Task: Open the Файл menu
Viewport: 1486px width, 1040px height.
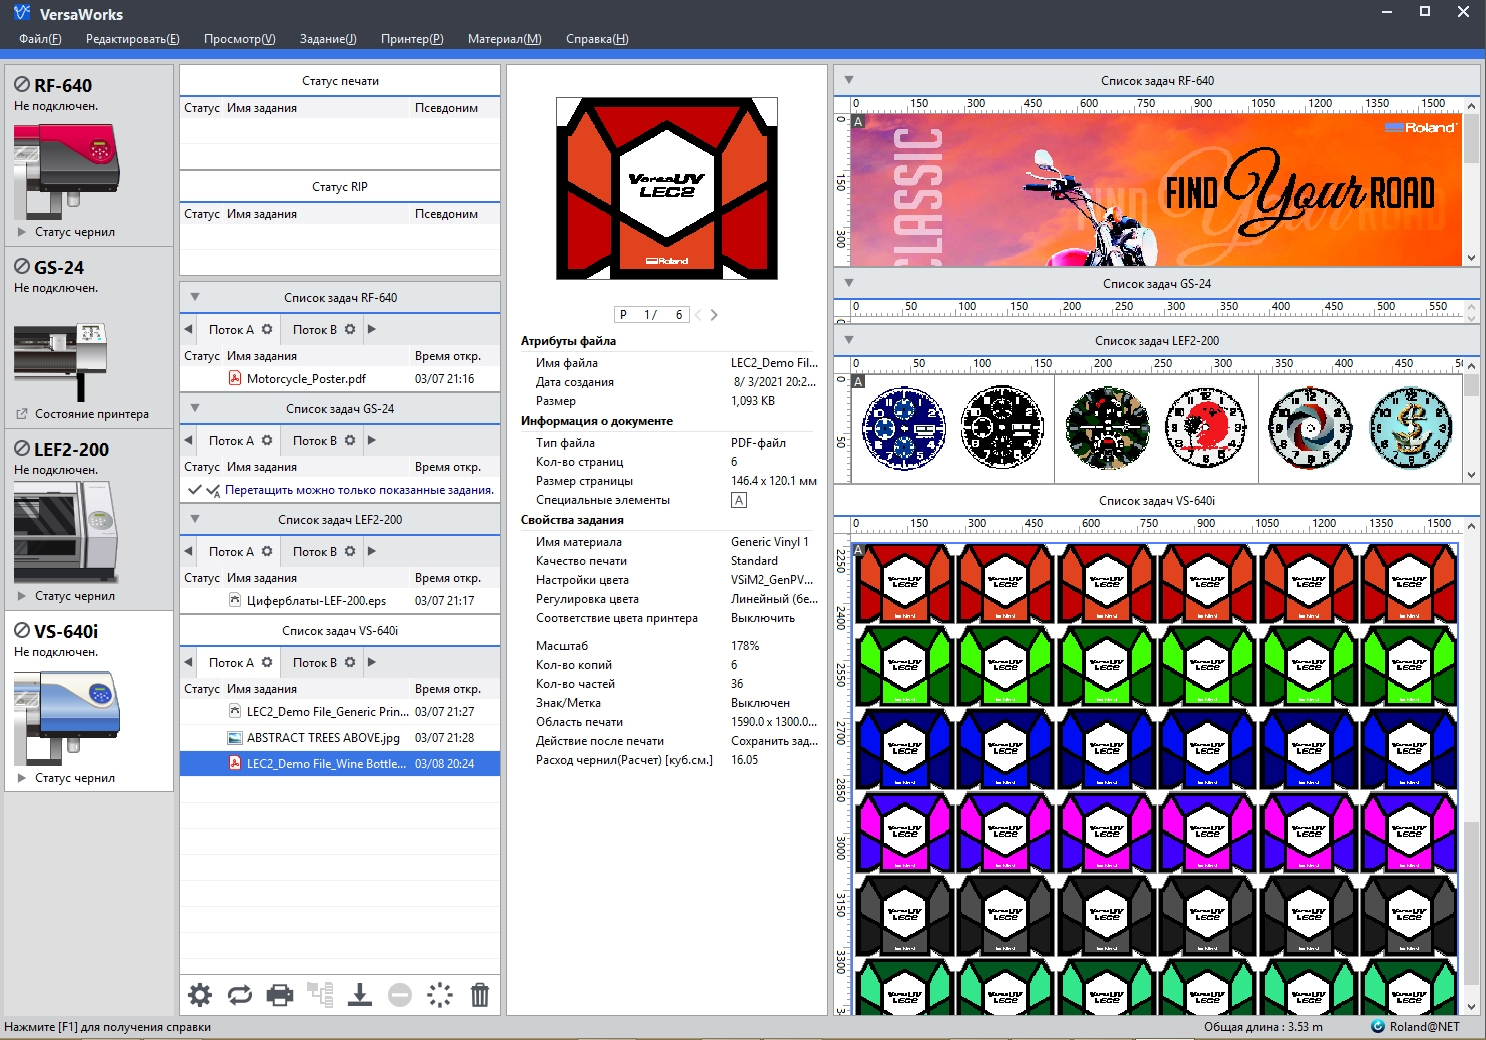Action: point(40,39)
